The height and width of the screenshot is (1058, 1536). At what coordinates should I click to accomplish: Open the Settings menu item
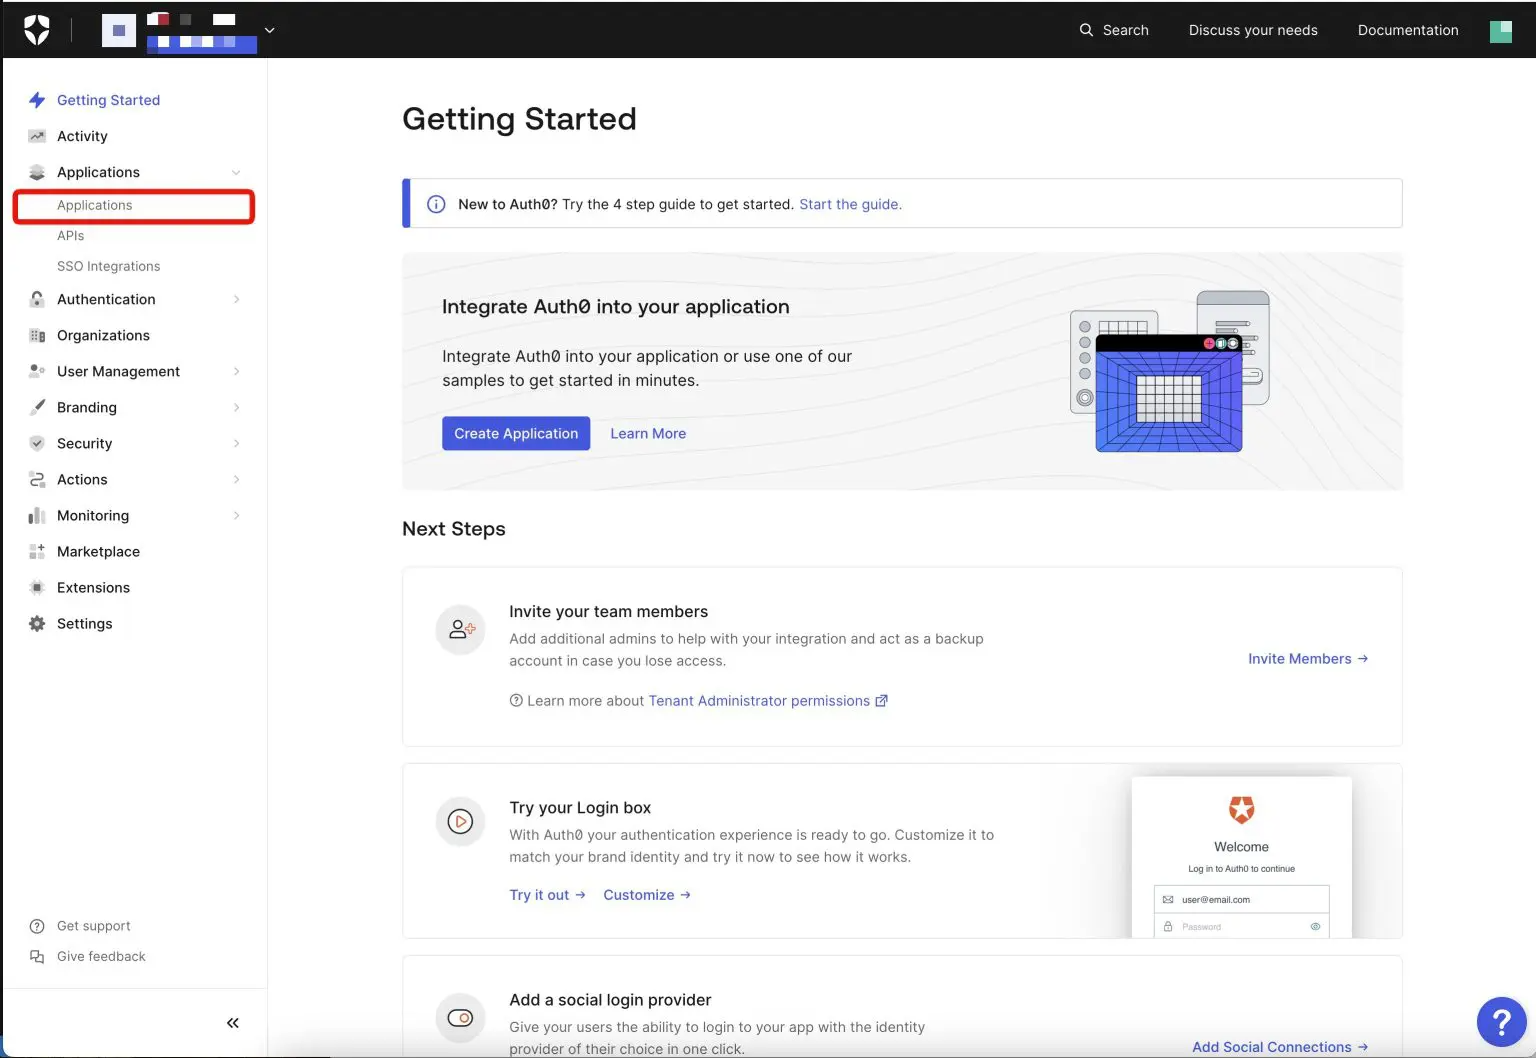84,623
